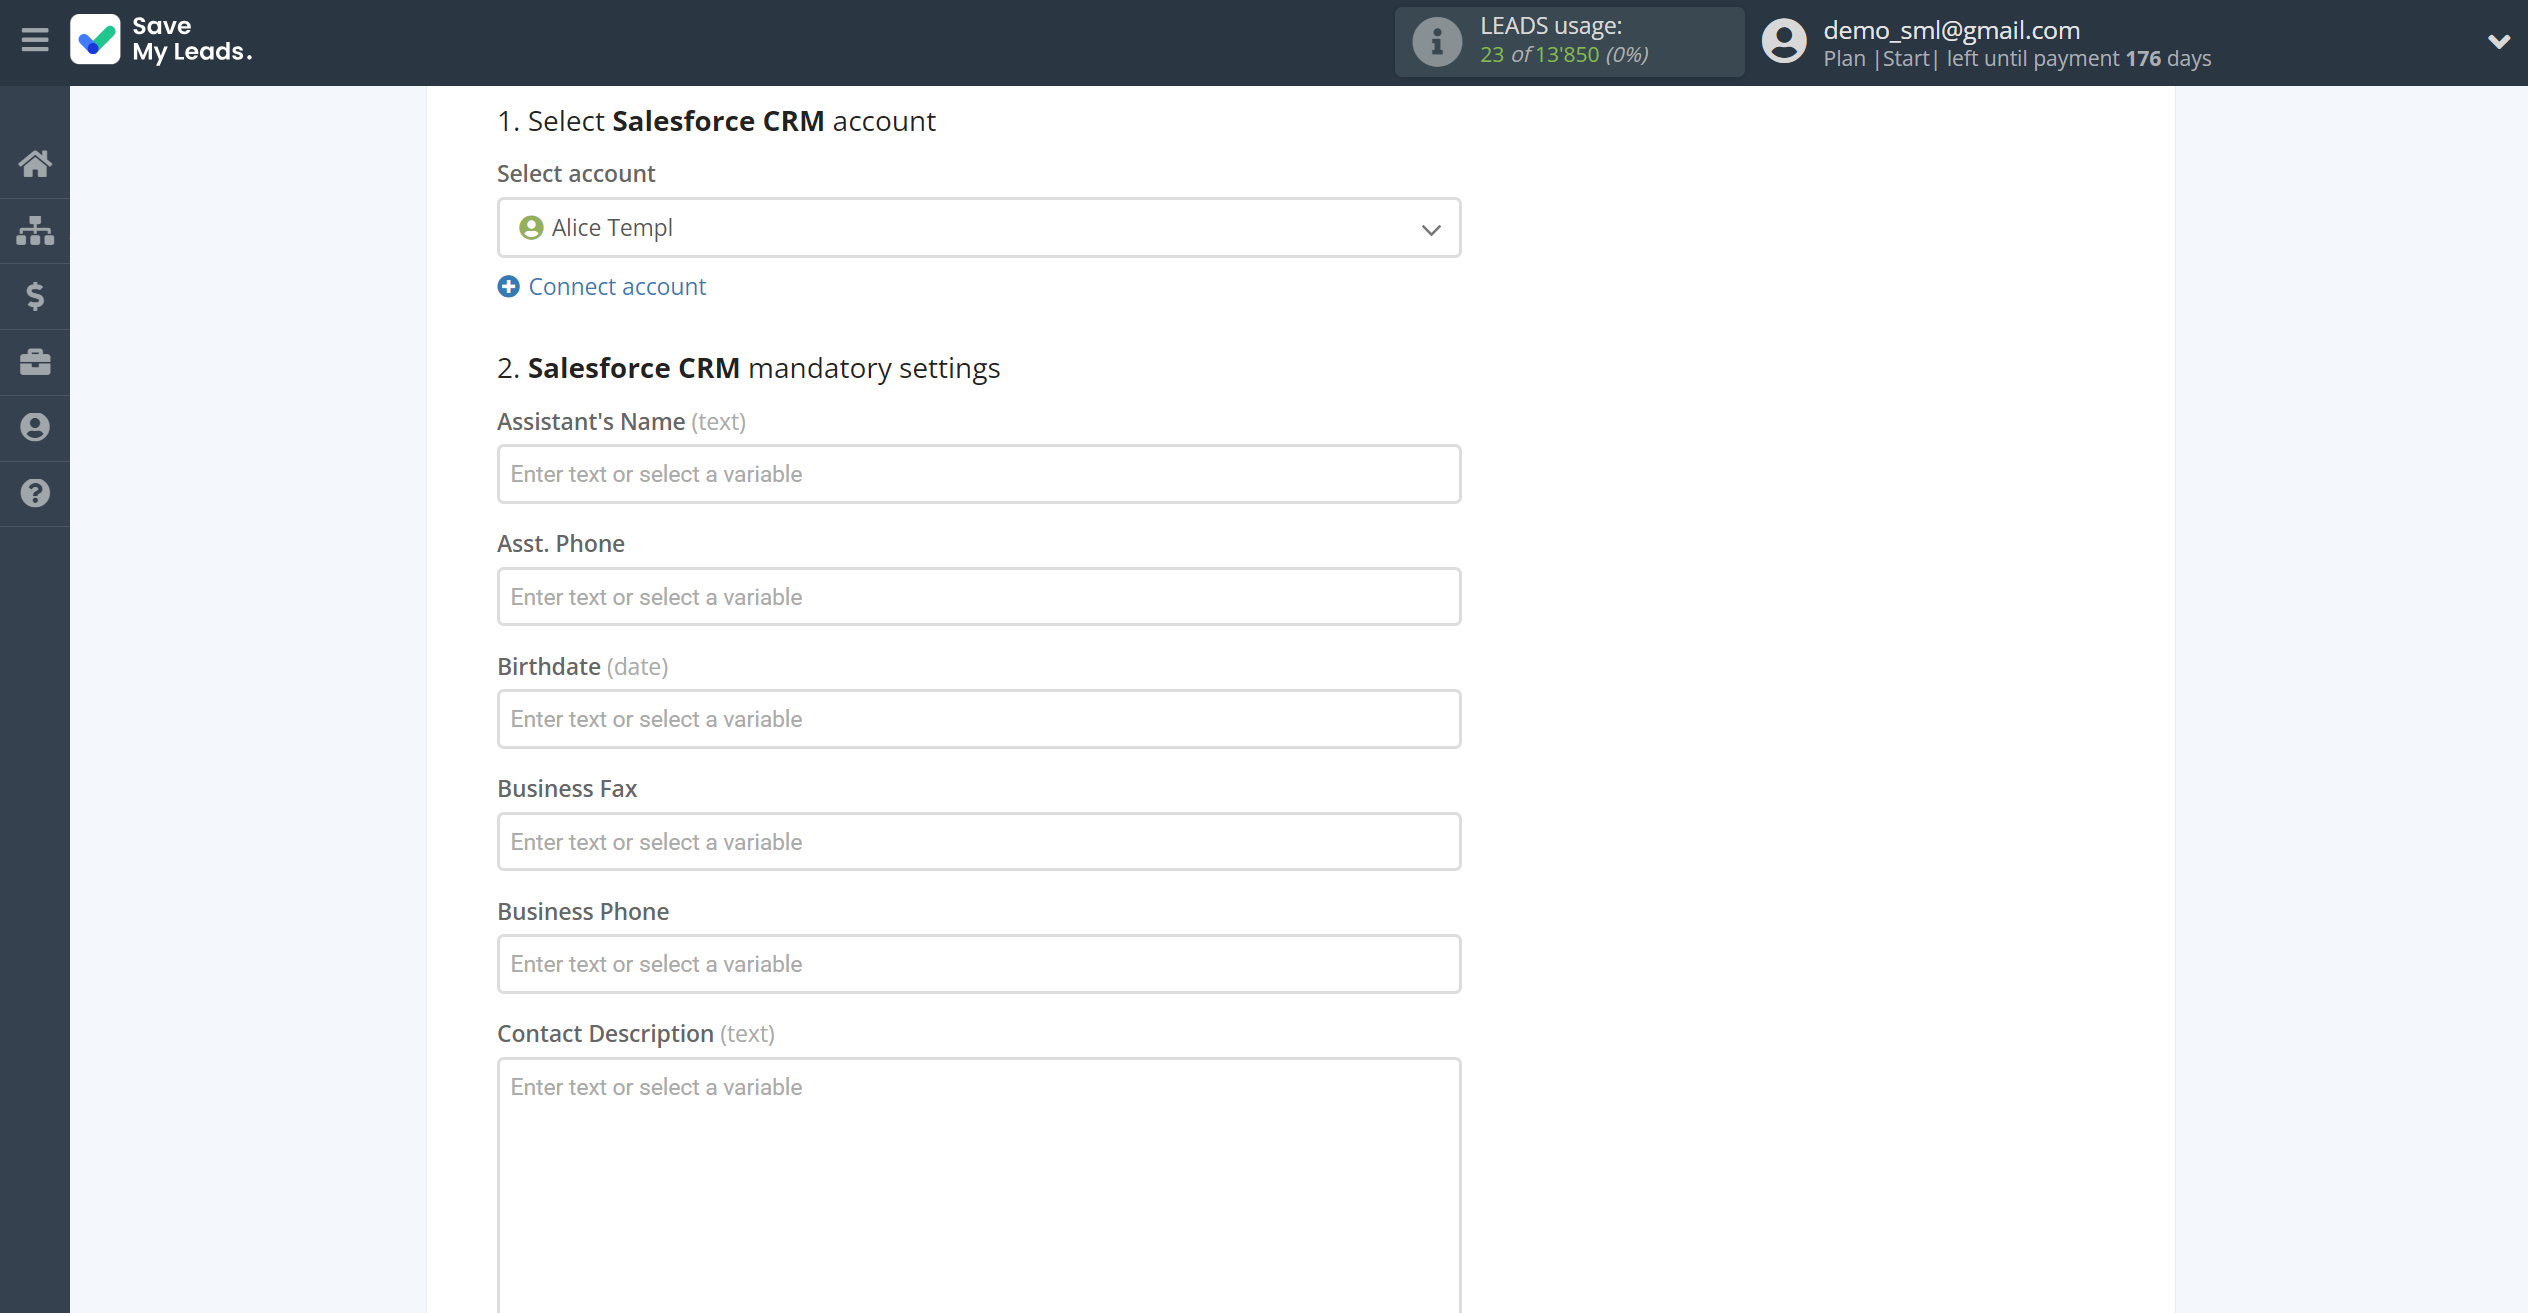2528x1313 pixels.
Task: Go to Home in sidebar
Action: coord(35,164)
